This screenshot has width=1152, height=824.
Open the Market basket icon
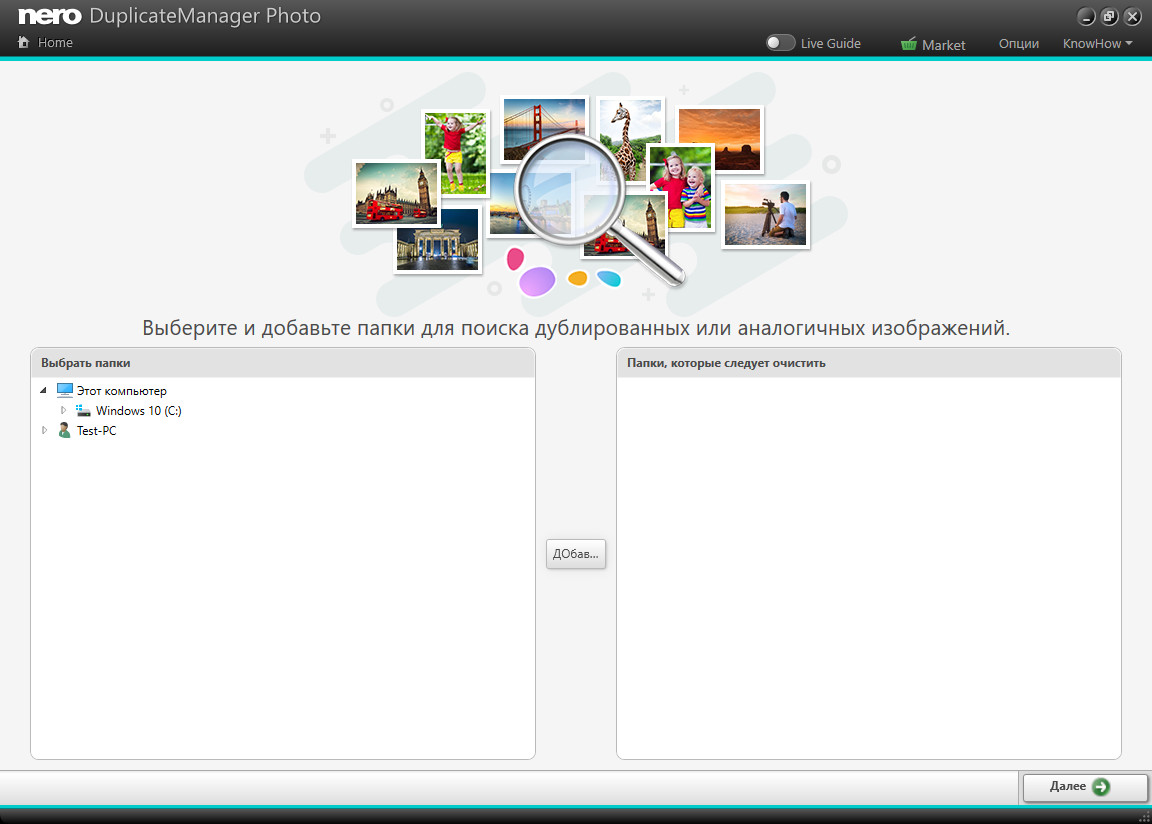pyautogui.click(x=909, y=44)
